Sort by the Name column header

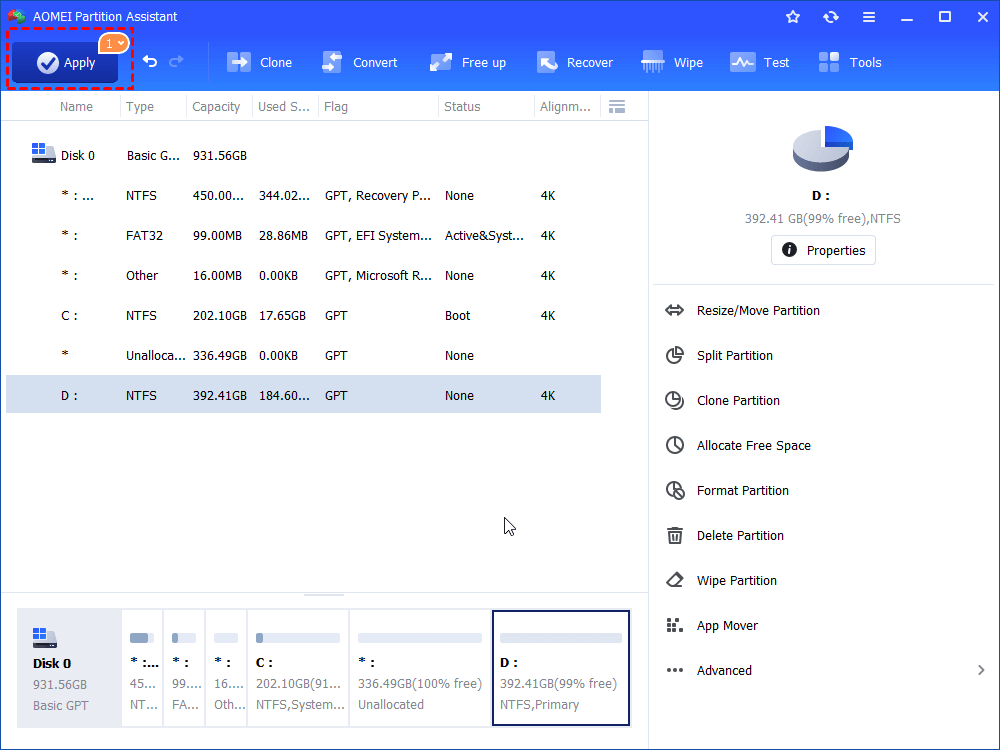pyautogui.click(x=76, y=107)
